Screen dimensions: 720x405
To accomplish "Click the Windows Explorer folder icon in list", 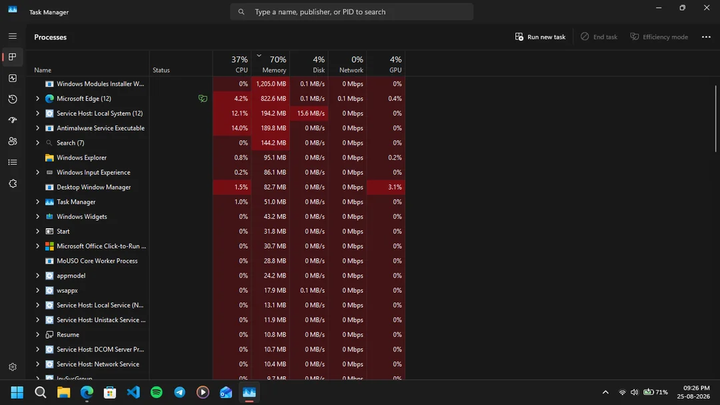I will (x=49, y=158).
